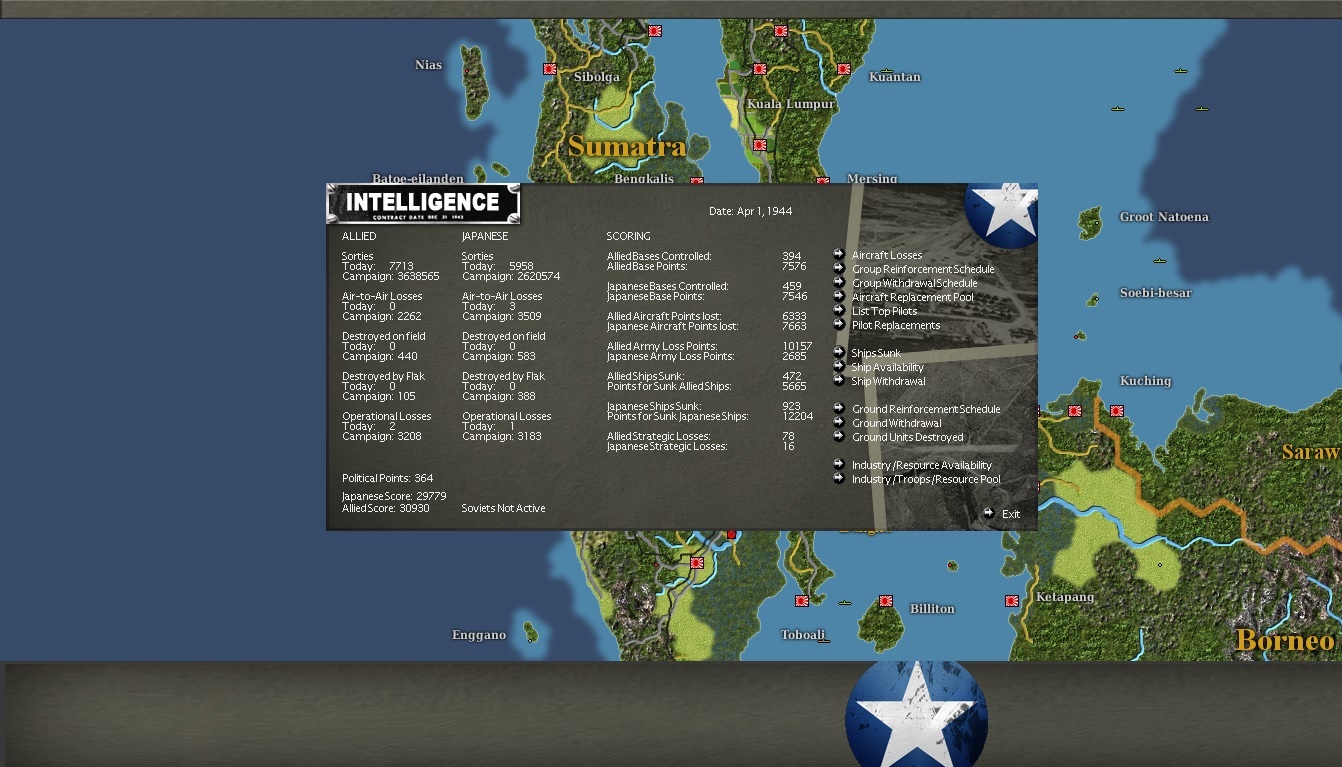The image size is (1342, 767).
Task: Click the Japanese Ships Sunk value 923
Action: [x=792, y=406]
